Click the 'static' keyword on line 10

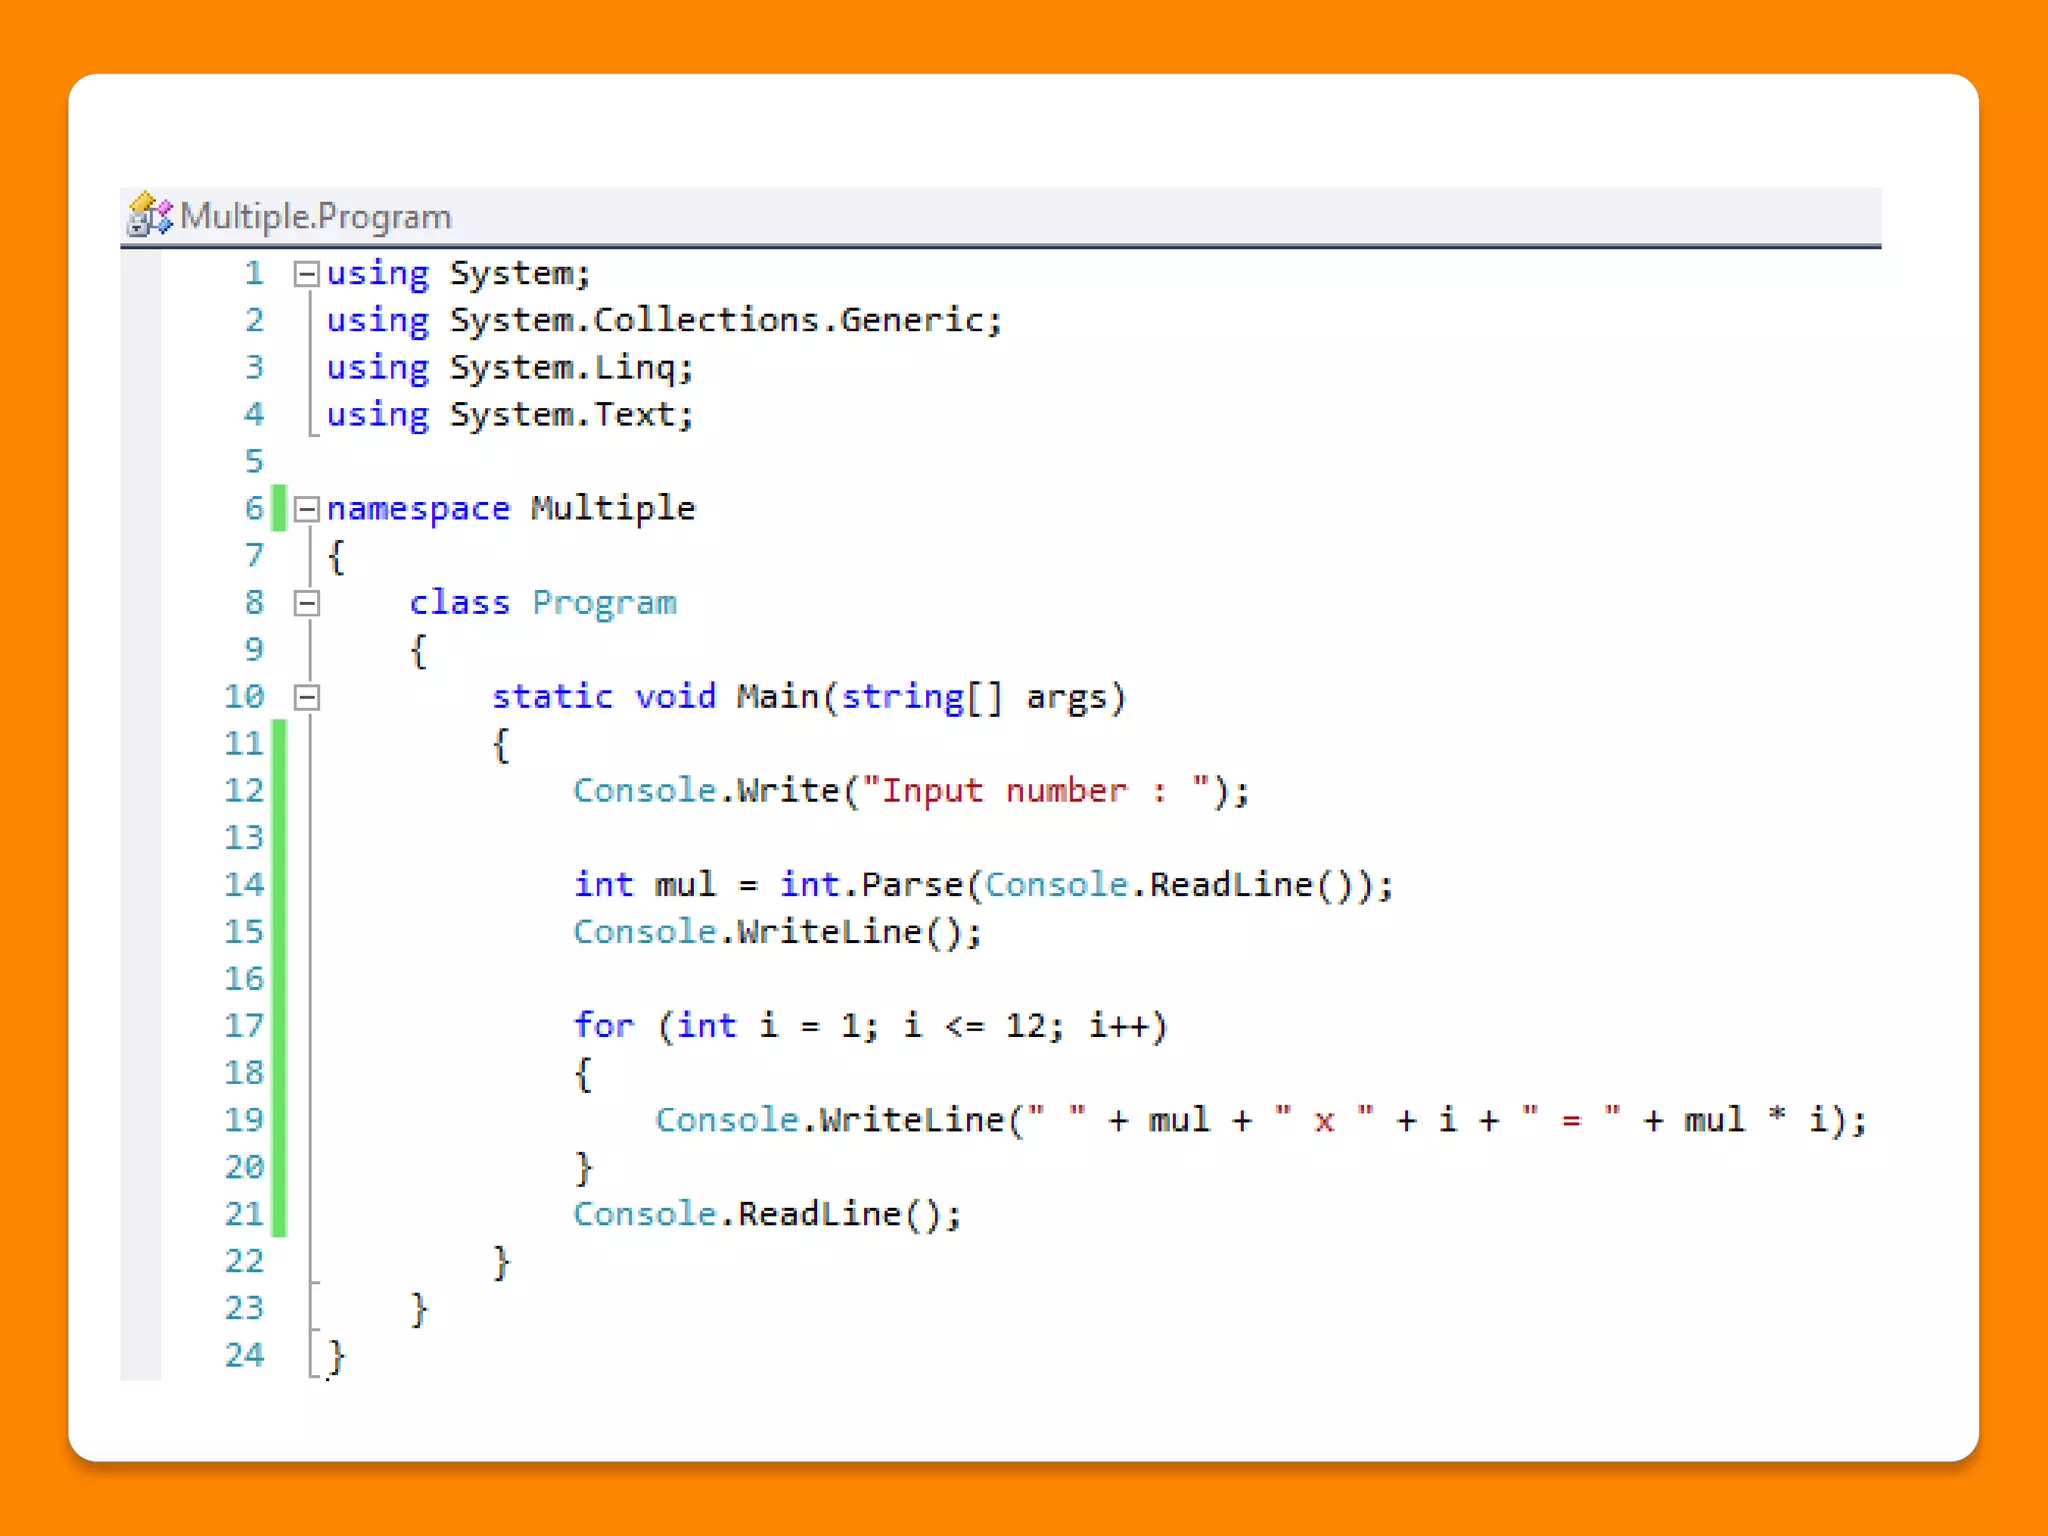pos(552,696)
